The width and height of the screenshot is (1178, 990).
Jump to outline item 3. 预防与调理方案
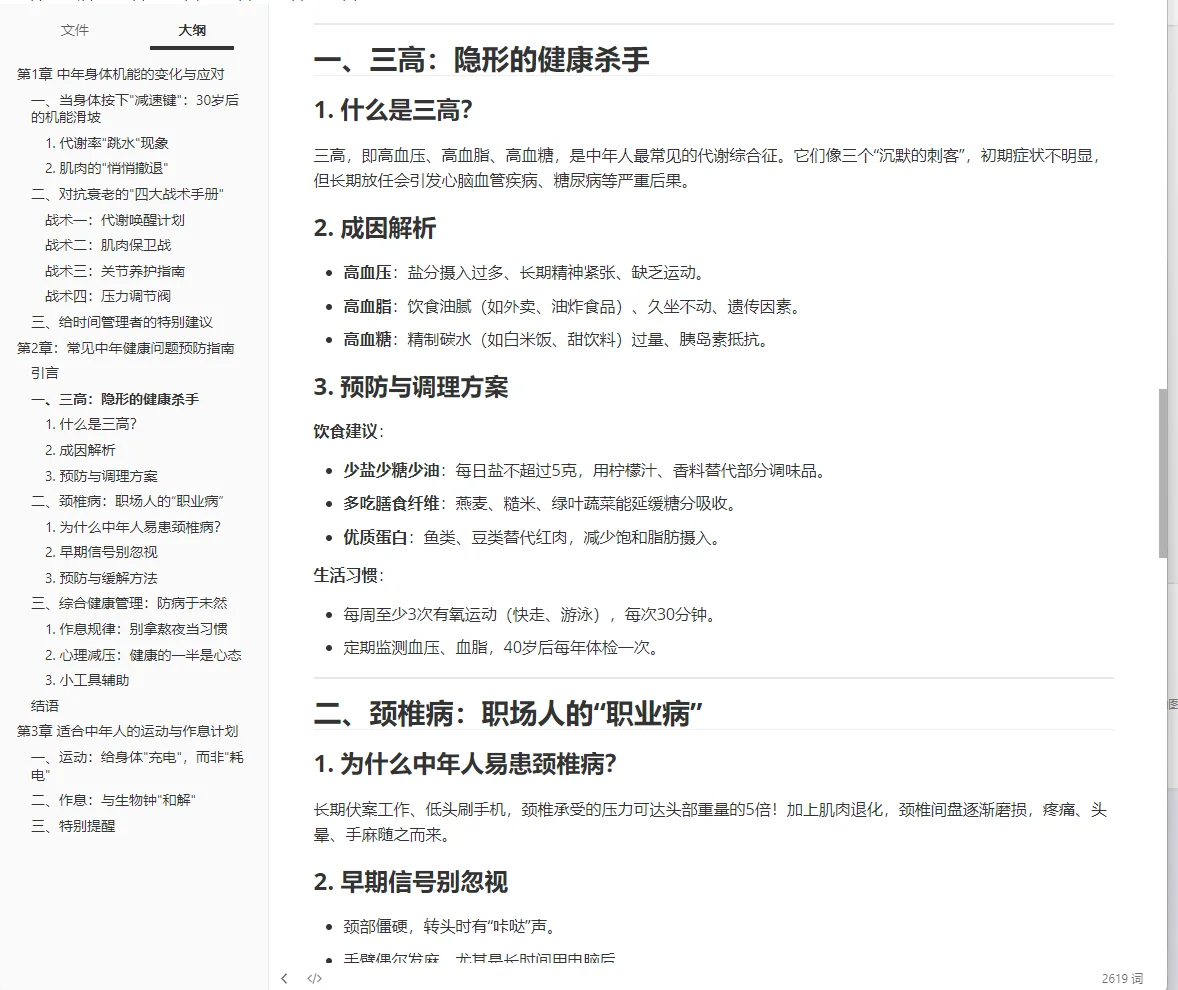point(101,476)
